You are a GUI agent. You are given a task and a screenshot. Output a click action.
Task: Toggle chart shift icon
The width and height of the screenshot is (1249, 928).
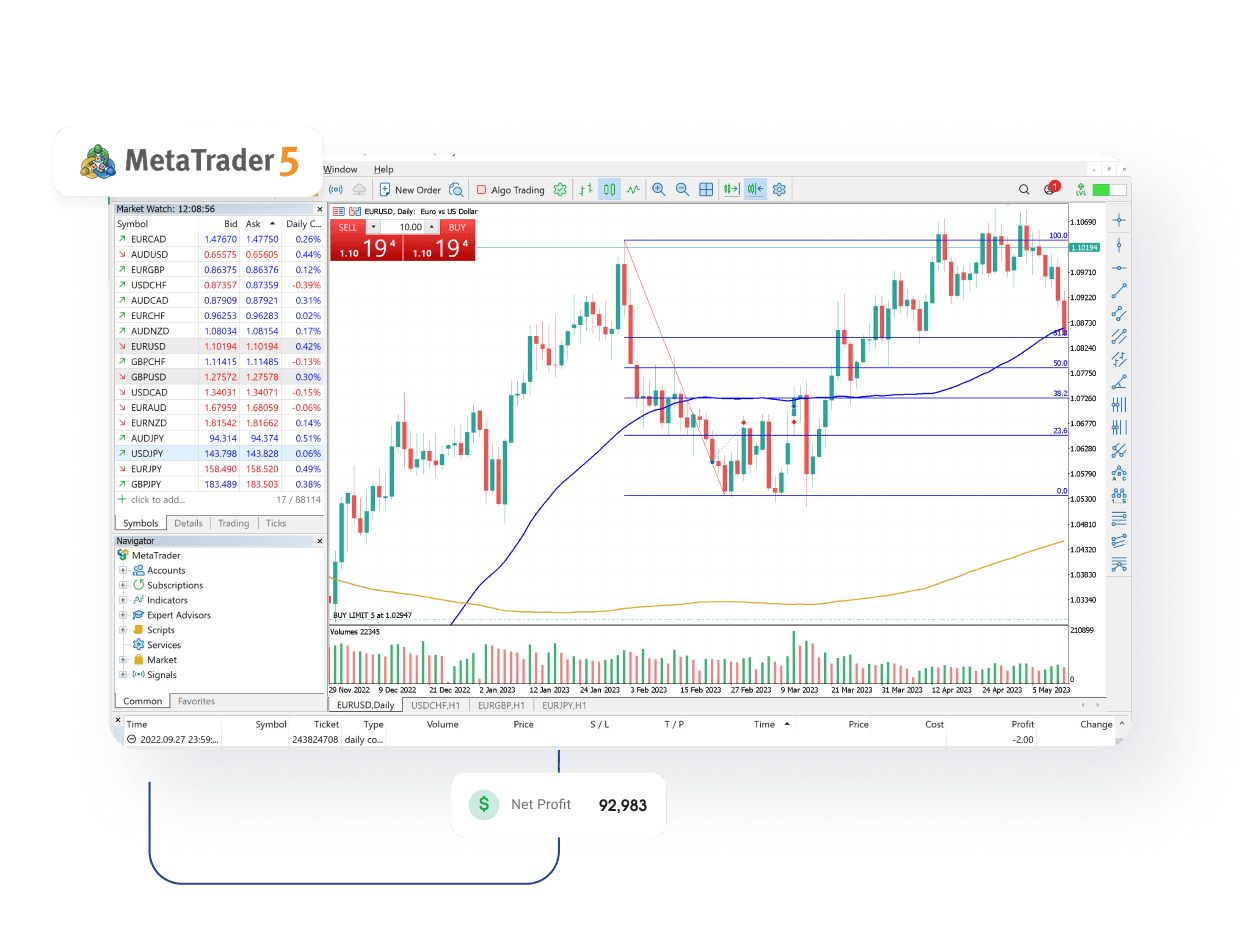(755, 189)
